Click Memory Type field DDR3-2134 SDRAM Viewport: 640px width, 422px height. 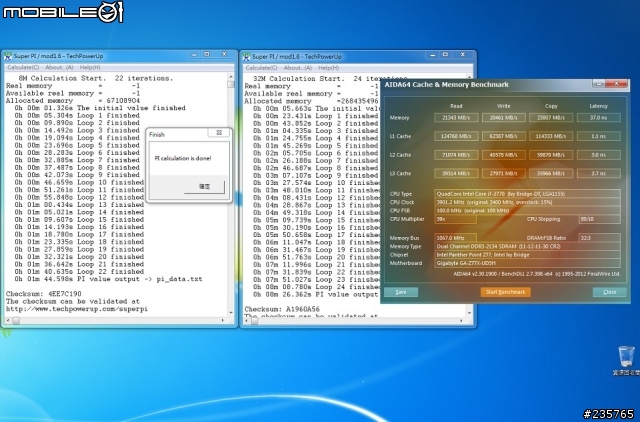tap(527, 247)
